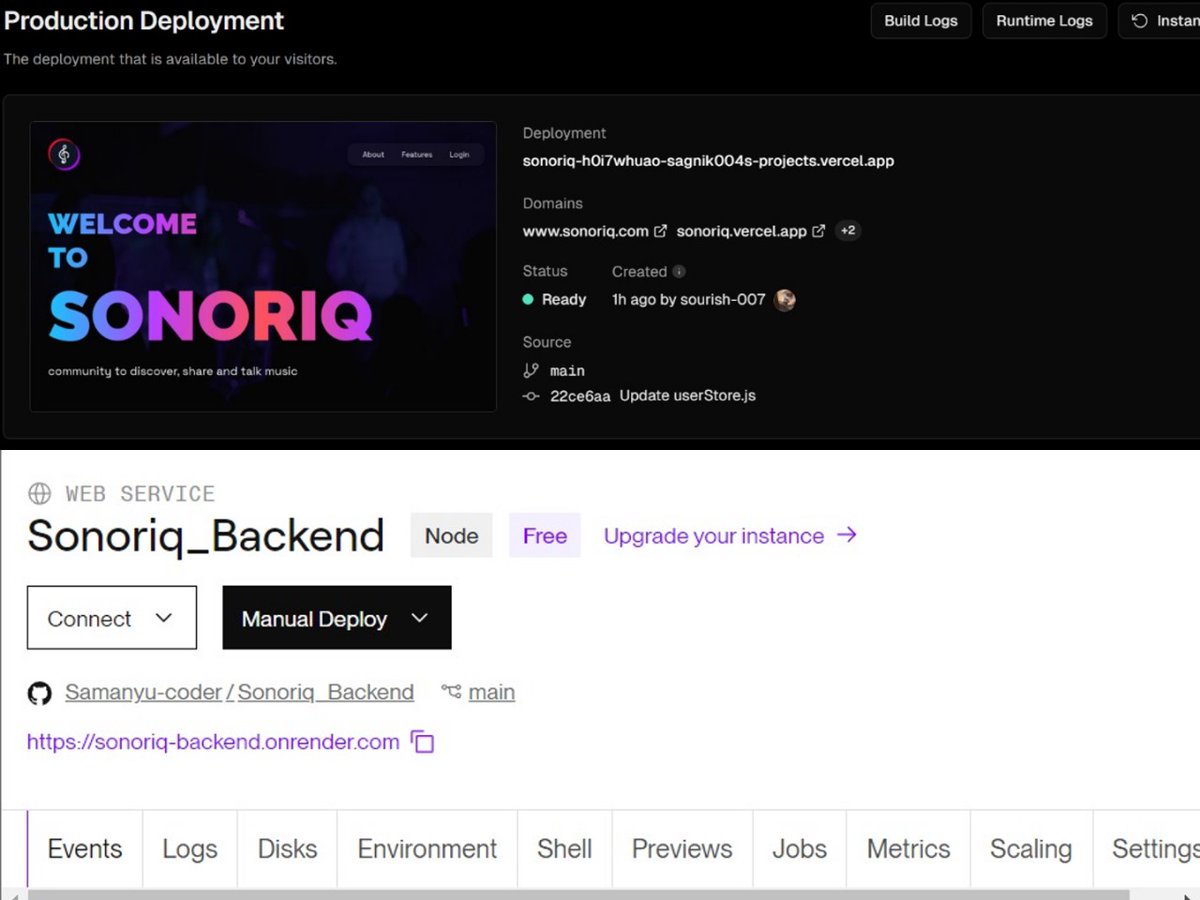Go to the Environment tab

[427, 849]
